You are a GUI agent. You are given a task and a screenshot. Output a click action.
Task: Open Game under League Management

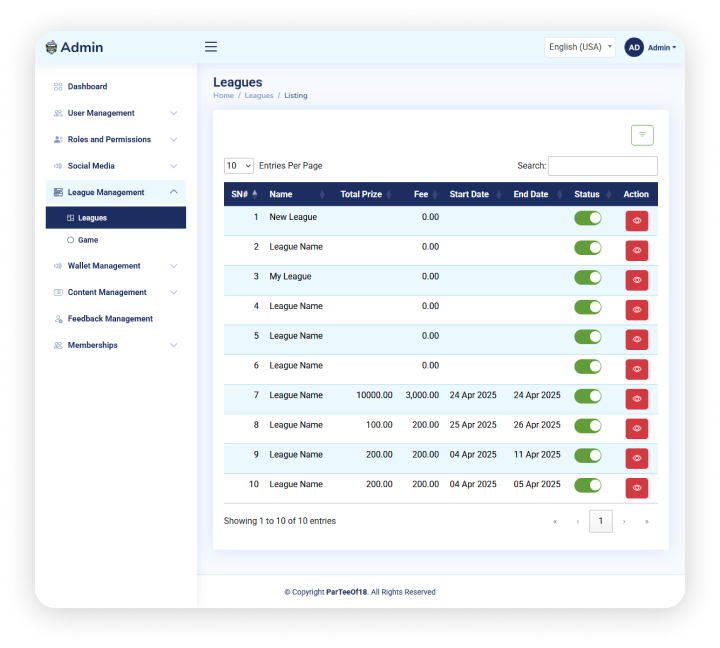[88, 240]
